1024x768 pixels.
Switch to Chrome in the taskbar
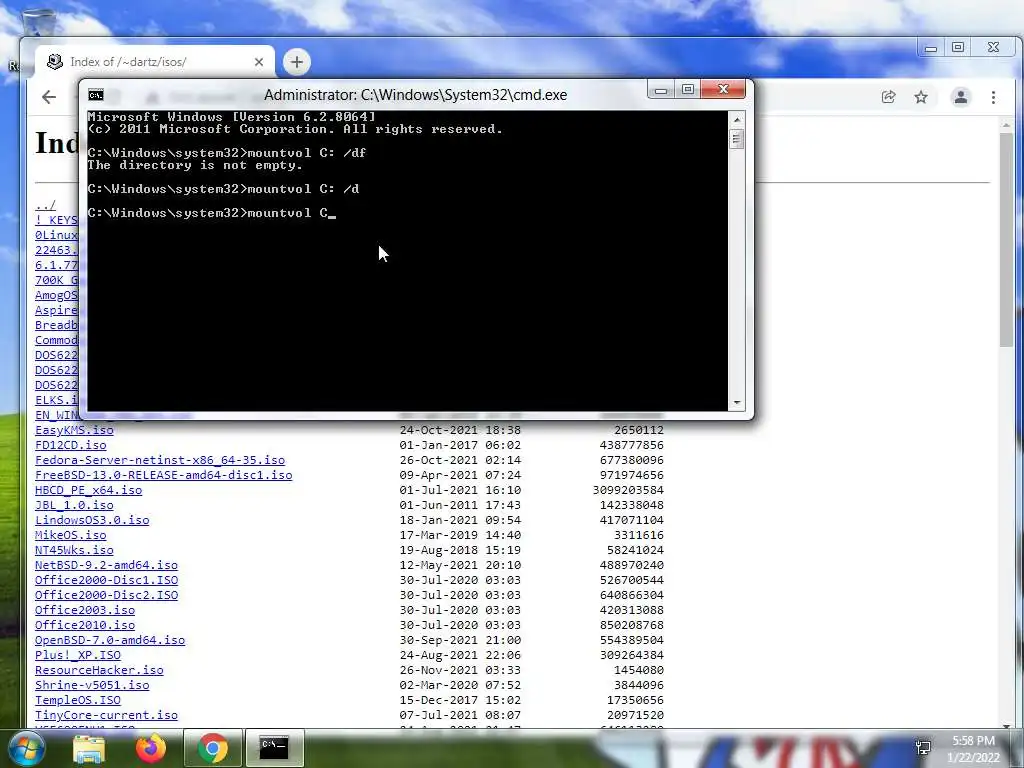[212, 748]
